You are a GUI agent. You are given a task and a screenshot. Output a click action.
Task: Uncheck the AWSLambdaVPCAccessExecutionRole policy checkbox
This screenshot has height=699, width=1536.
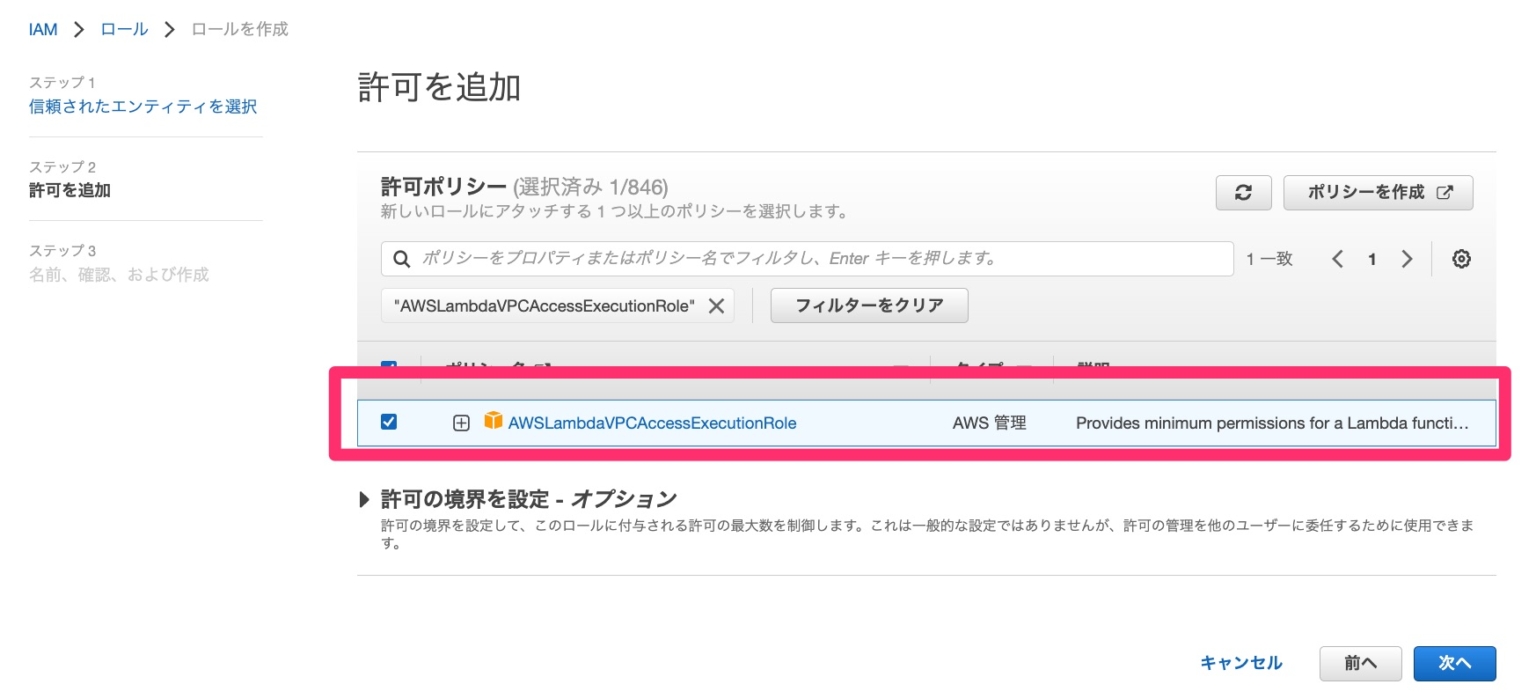[389, 422]
